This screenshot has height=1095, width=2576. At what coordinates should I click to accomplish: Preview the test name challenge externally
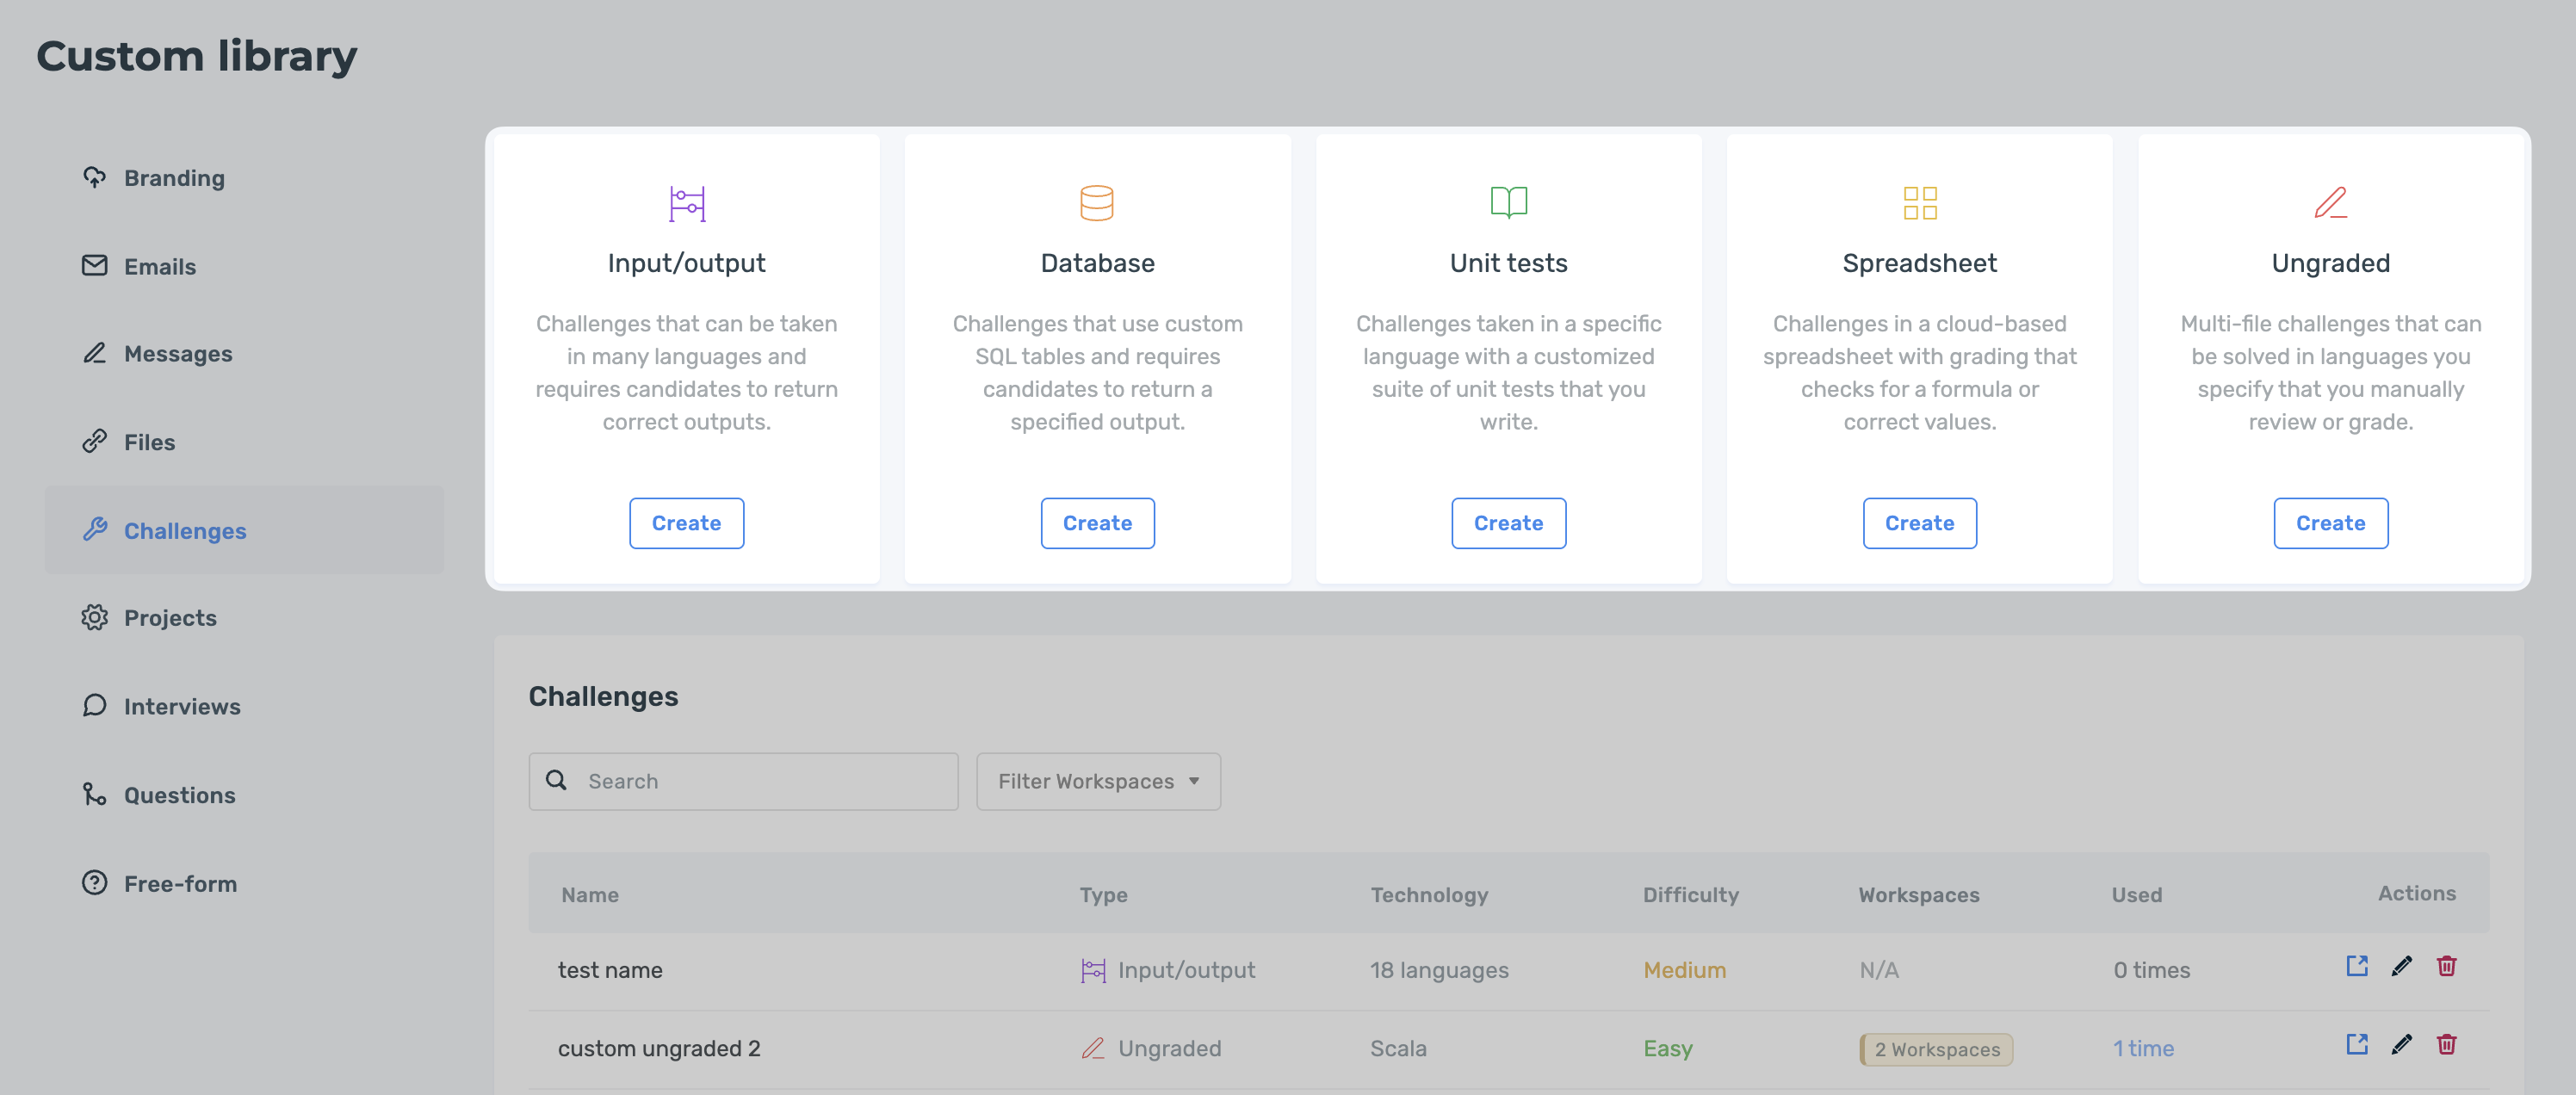pos(2357,966)
